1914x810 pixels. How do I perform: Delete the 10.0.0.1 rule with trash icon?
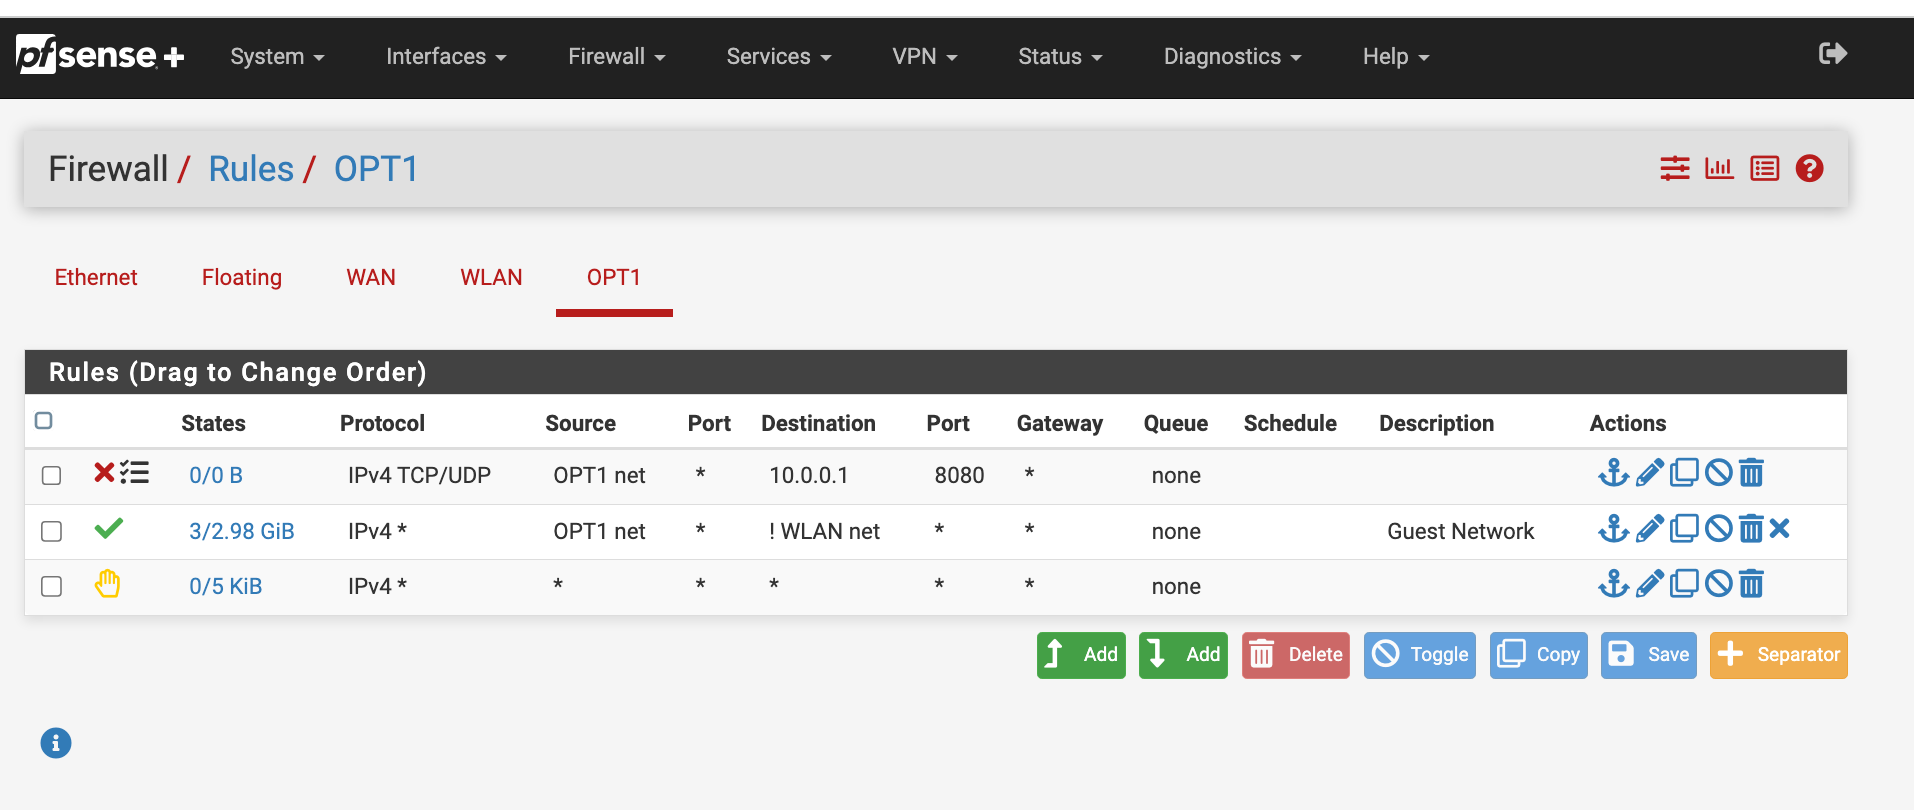click(x=1751, y=472)
